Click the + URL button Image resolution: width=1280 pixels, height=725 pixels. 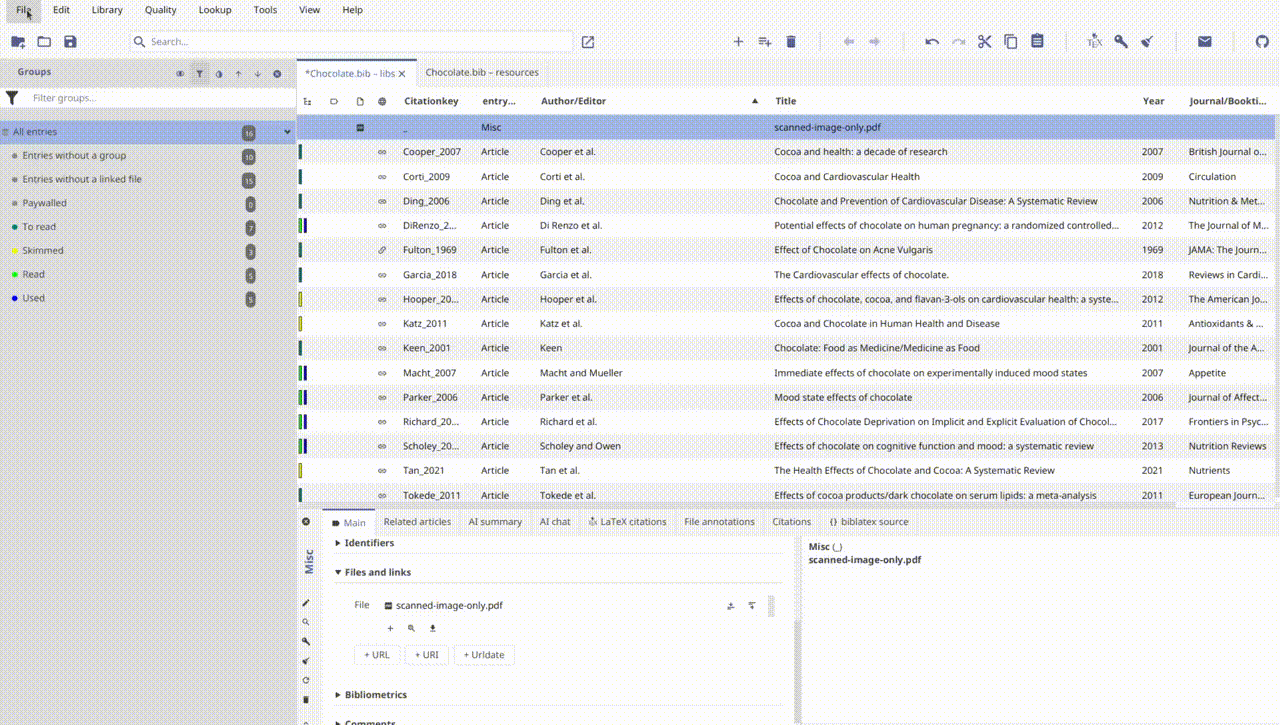(377, 655)
